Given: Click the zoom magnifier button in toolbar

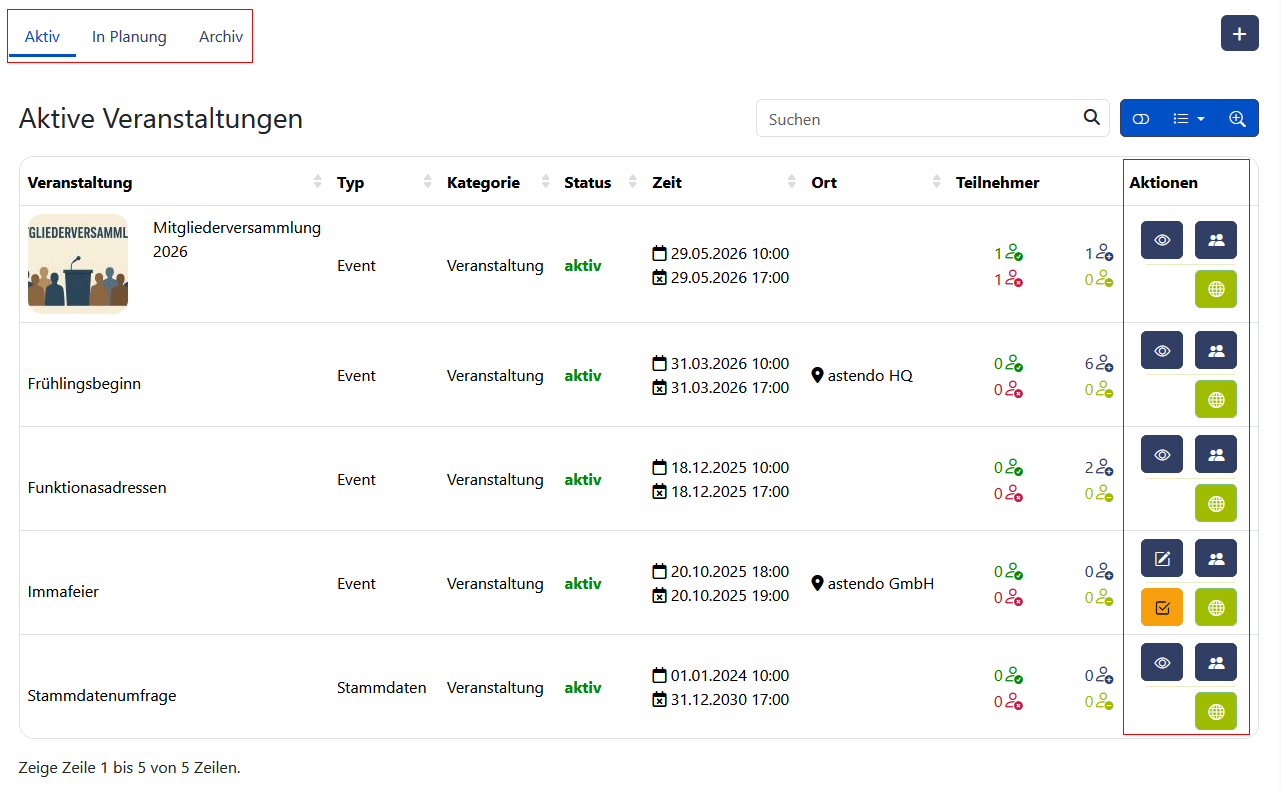Looking at the screenshot, I should click(x=1237, y=118).
